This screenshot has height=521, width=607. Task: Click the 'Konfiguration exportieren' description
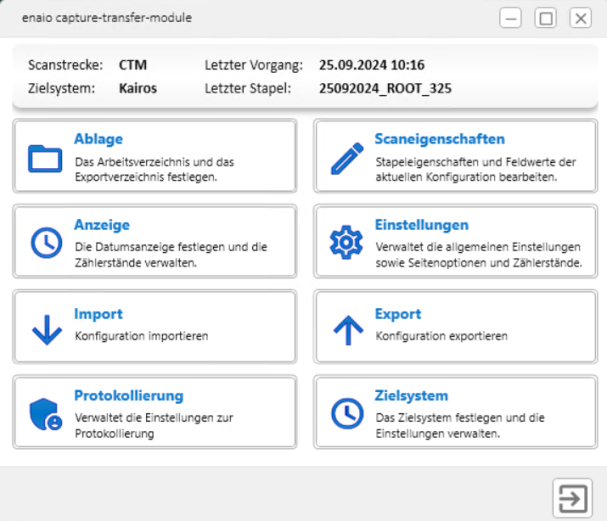pyautogui.click(x=441, y=336)
